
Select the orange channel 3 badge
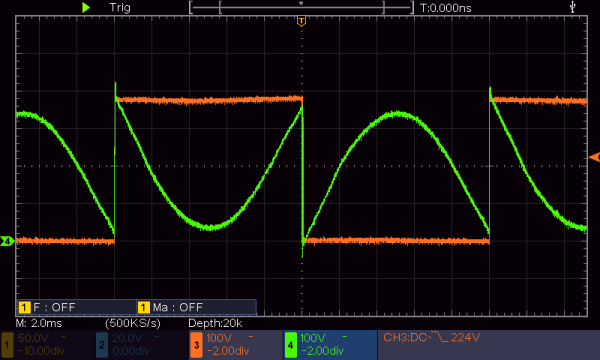click(x=196, y=345)
